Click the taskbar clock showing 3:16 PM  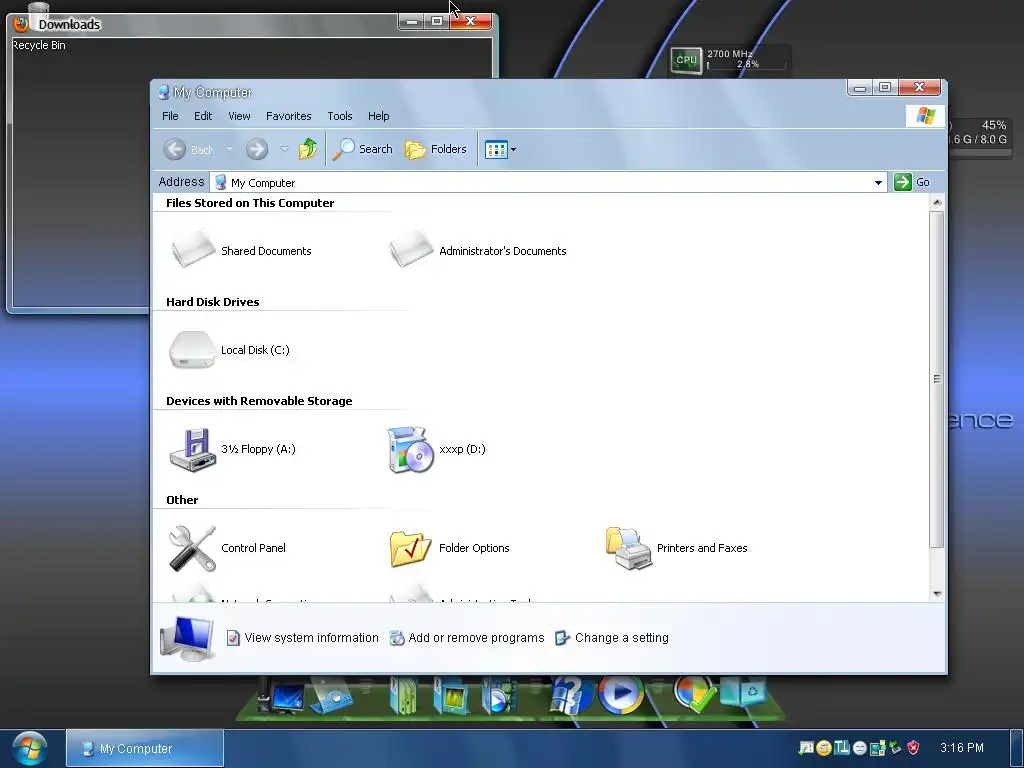(962, 748)
